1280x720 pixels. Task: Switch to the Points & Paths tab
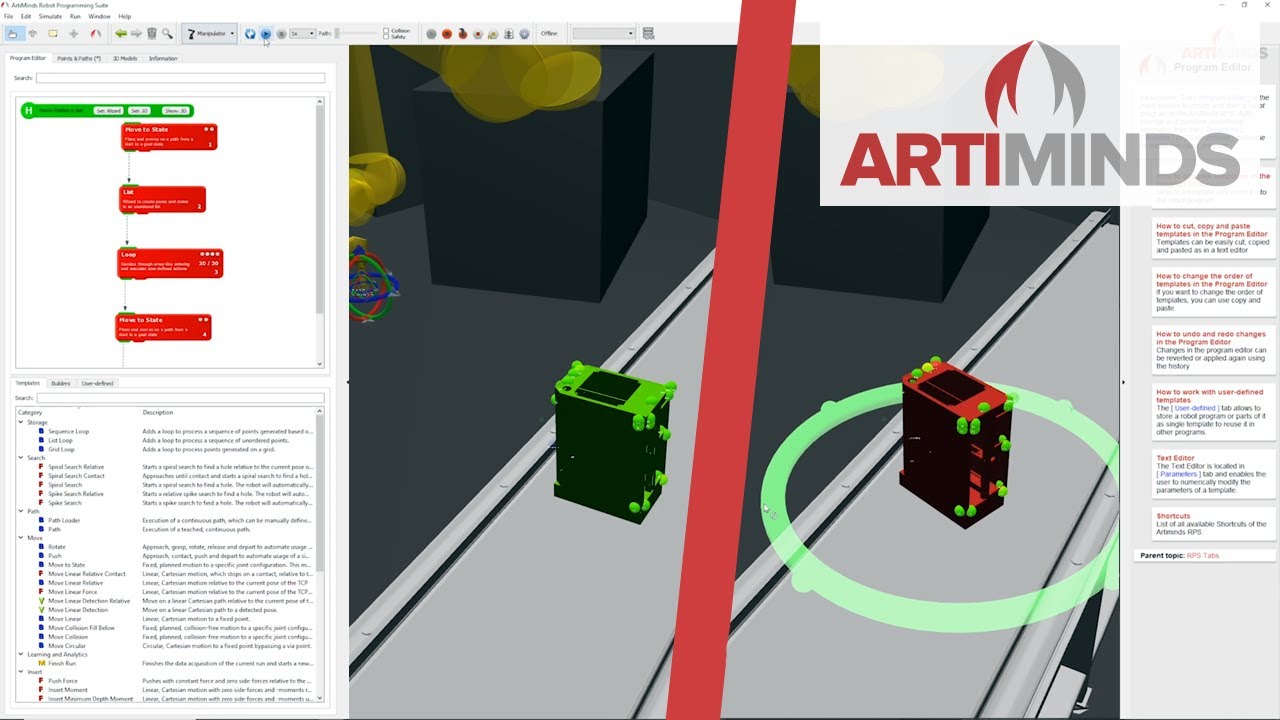[79, 58]
